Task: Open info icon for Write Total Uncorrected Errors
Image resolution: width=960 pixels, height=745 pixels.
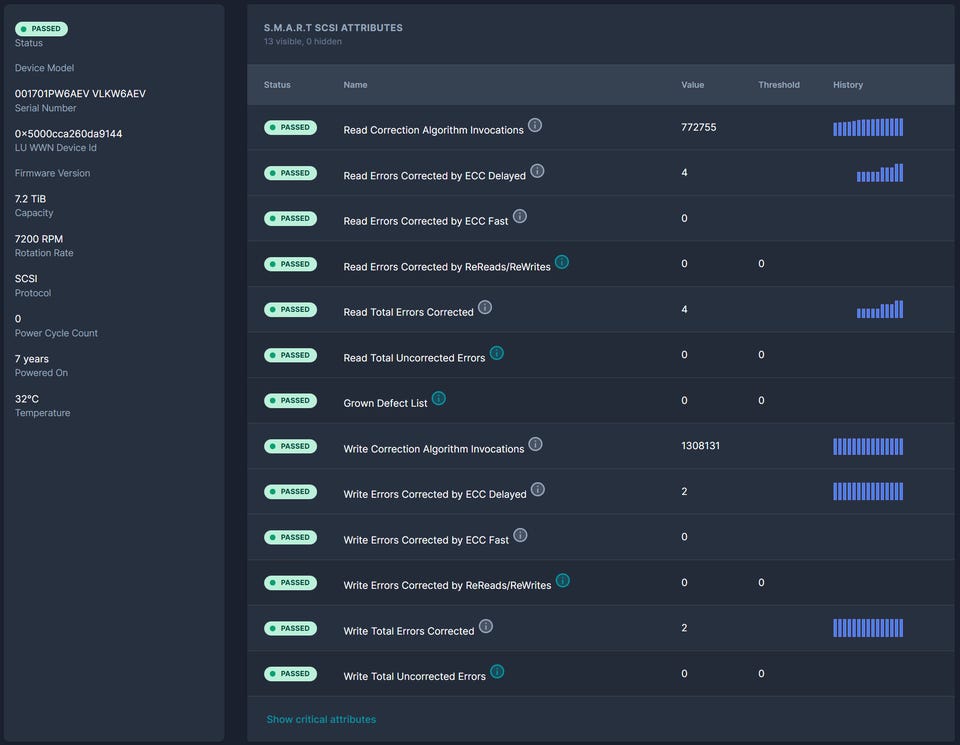Action: [497, 671]
